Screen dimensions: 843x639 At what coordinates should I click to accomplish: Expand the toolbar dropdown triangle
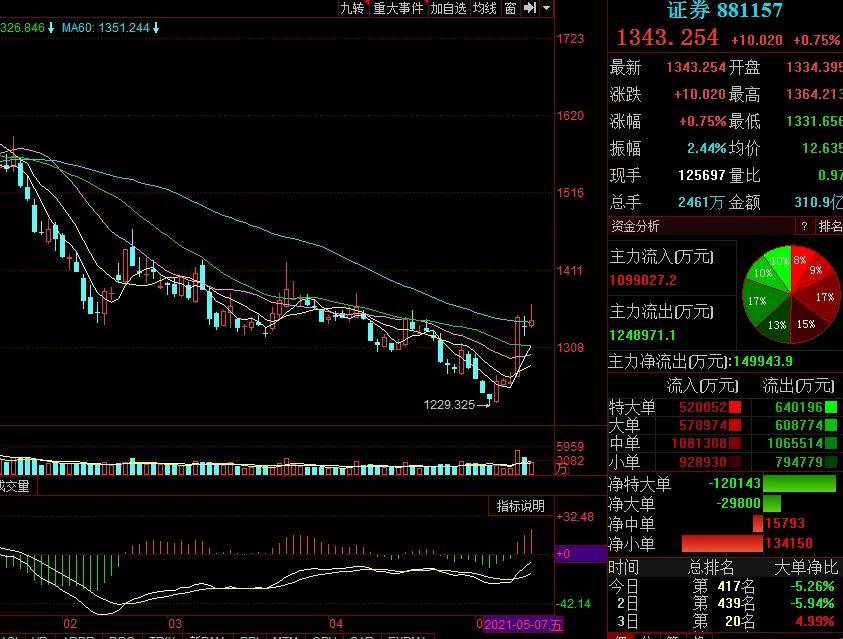pos(547,8)
